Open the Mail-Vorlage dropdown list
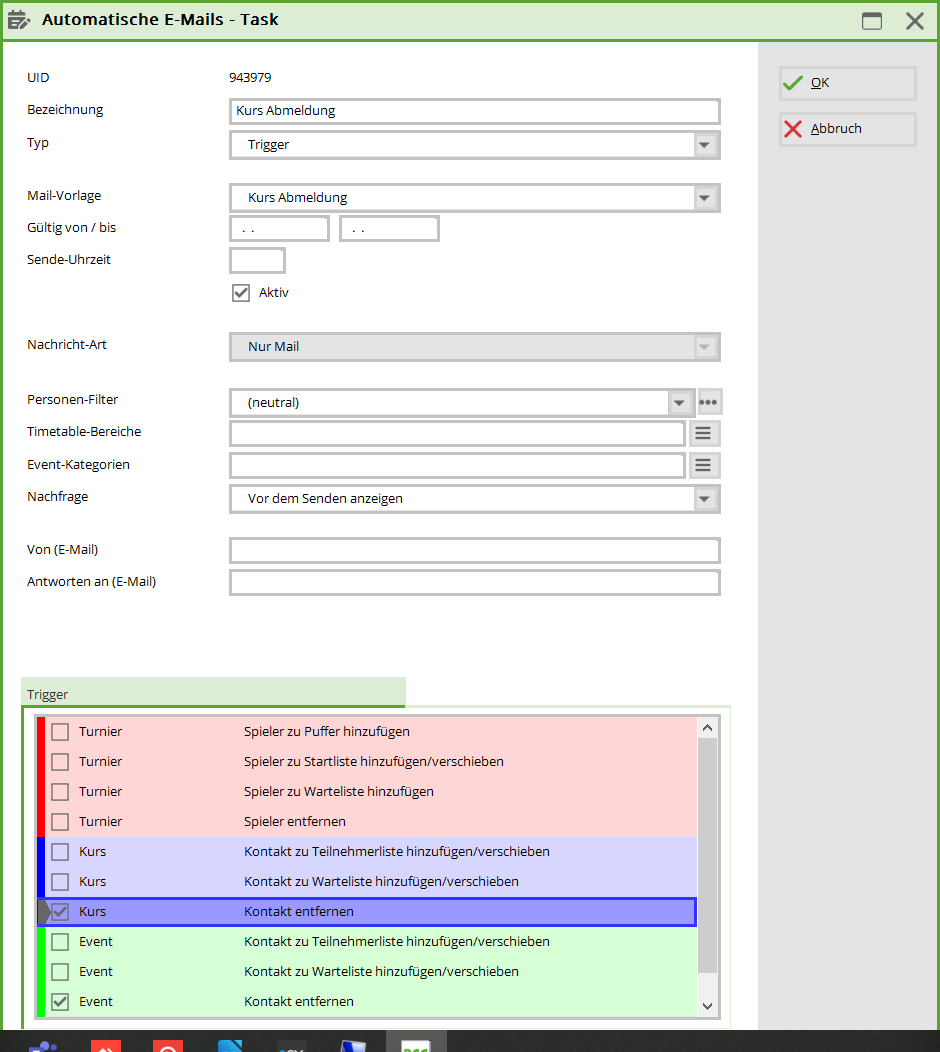This screenshot has height=1052, width=940. 705,198
